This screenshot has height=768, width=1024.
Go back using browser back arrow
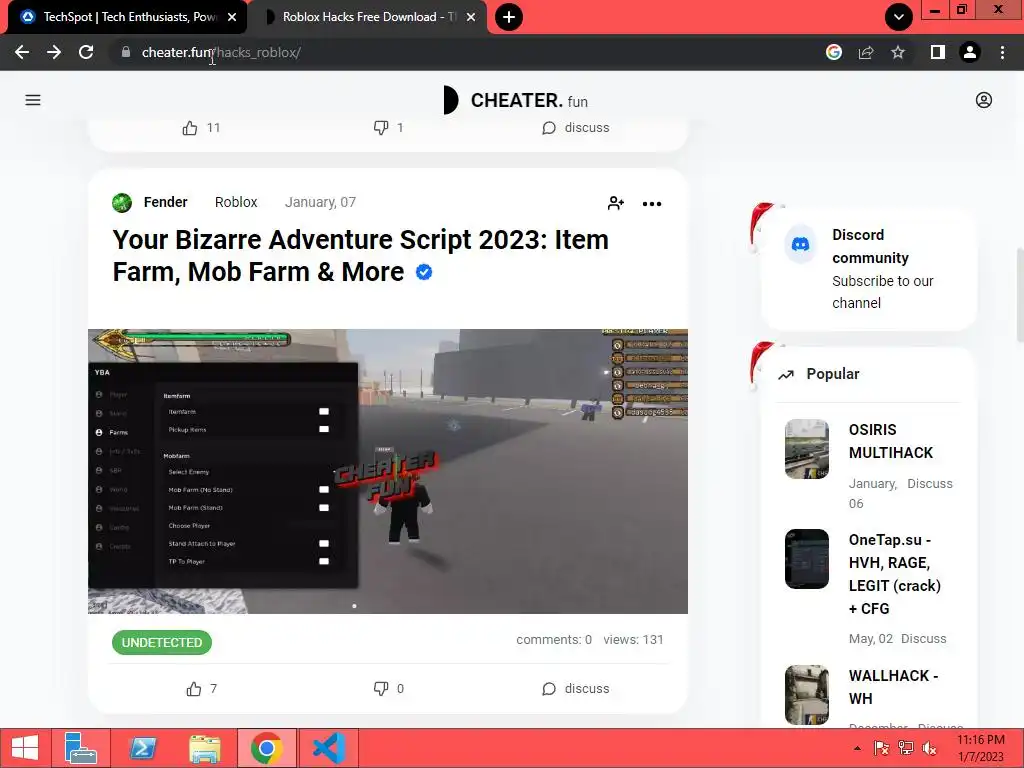pyautogui.click(x=22, y=52)
